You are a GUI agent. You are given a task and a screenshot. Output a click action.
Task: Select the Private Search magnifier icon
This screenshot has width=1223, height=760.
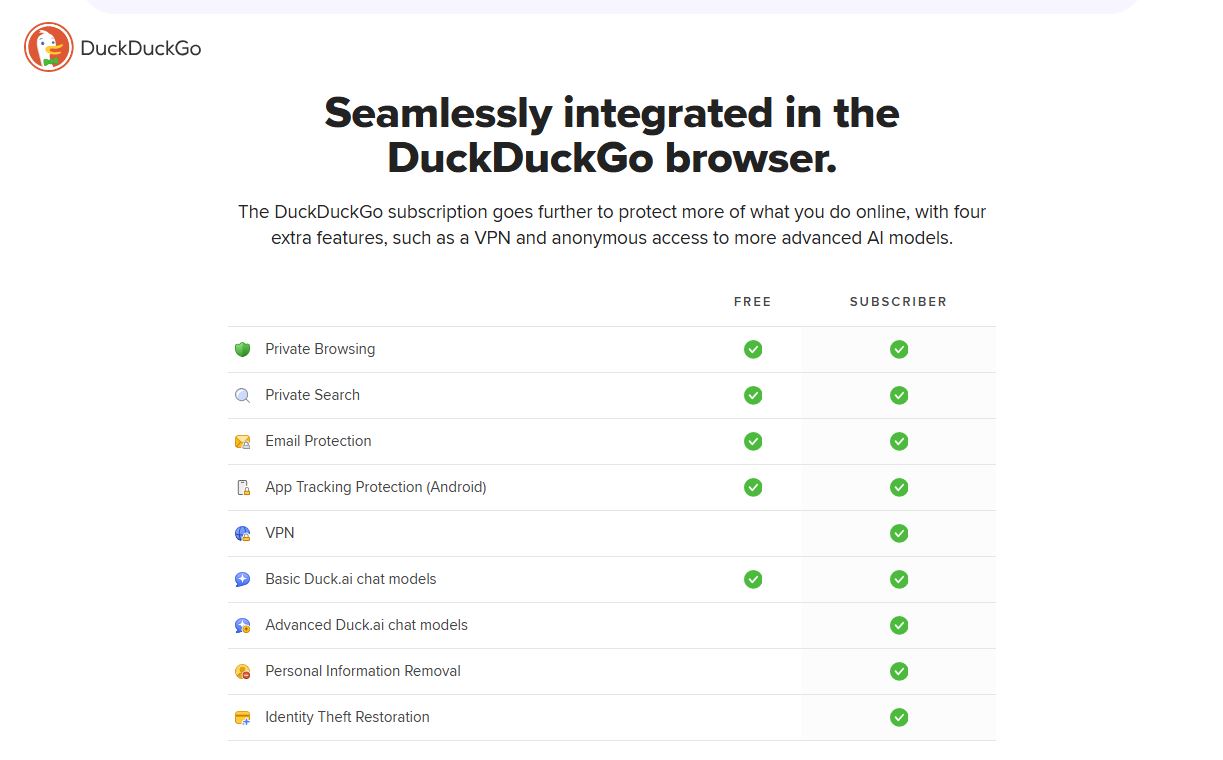click(243, 395)
